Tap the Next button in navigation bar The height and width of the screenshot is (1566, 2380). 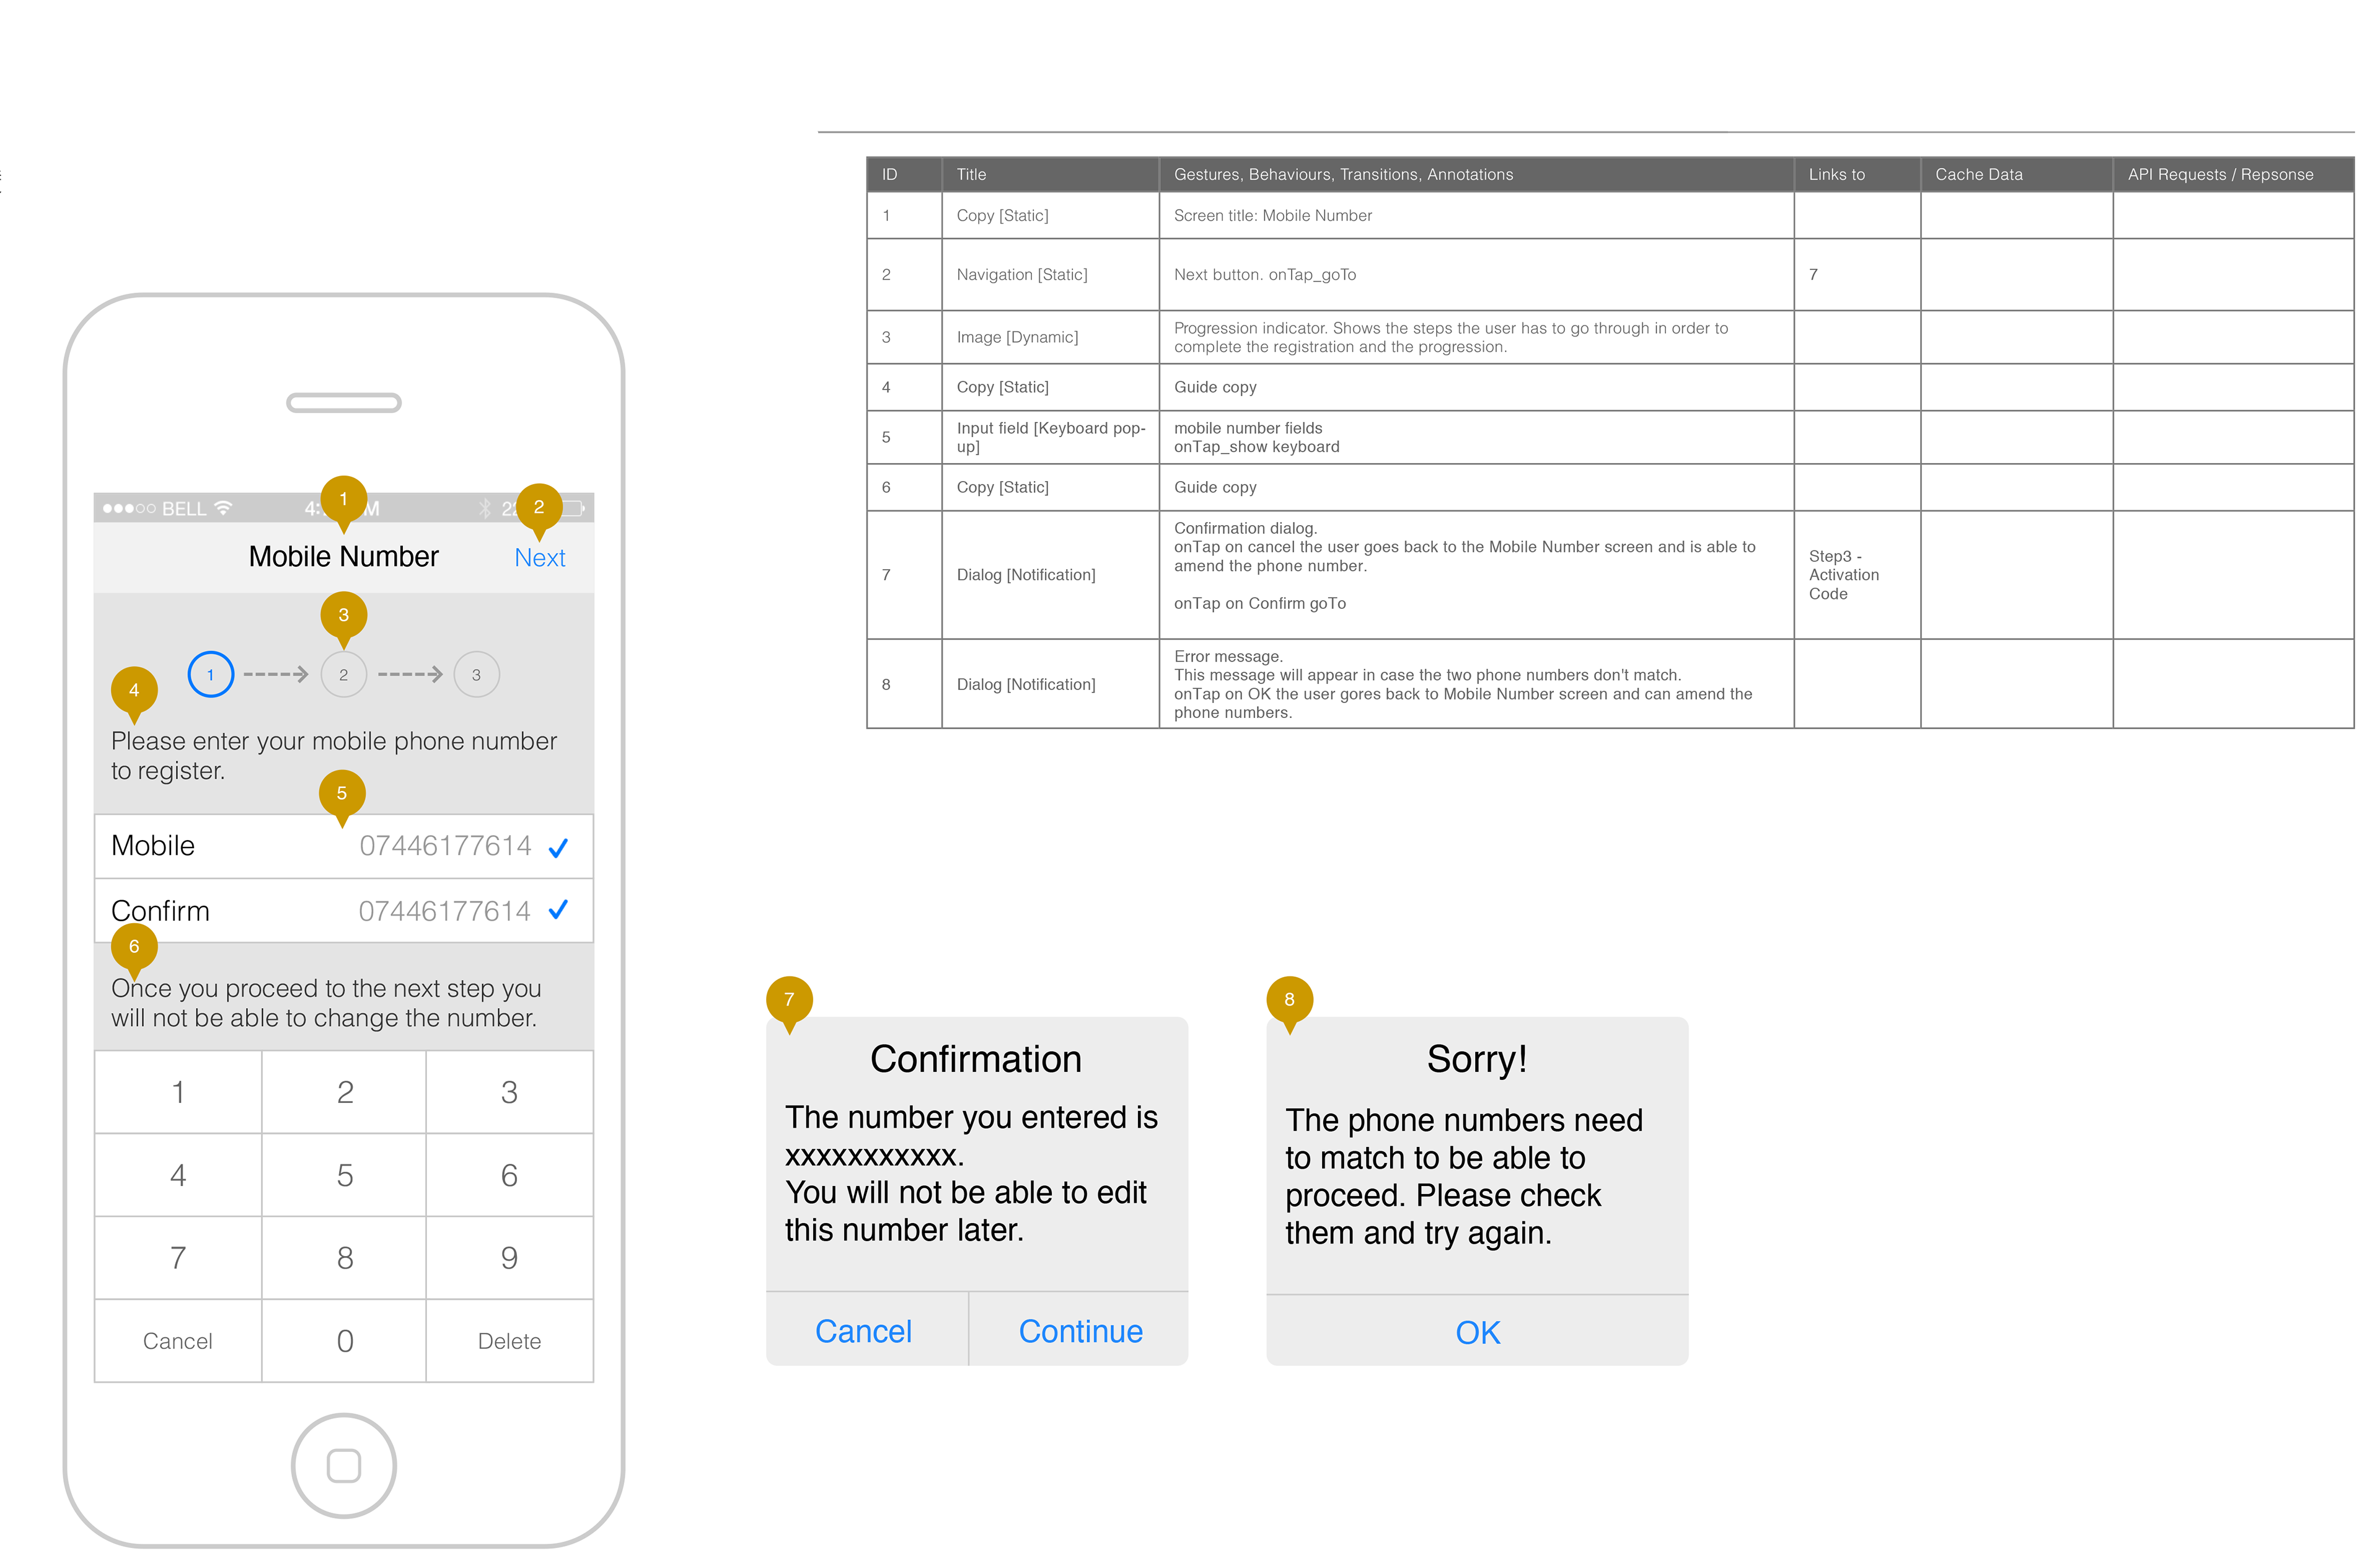pos(540,558)
